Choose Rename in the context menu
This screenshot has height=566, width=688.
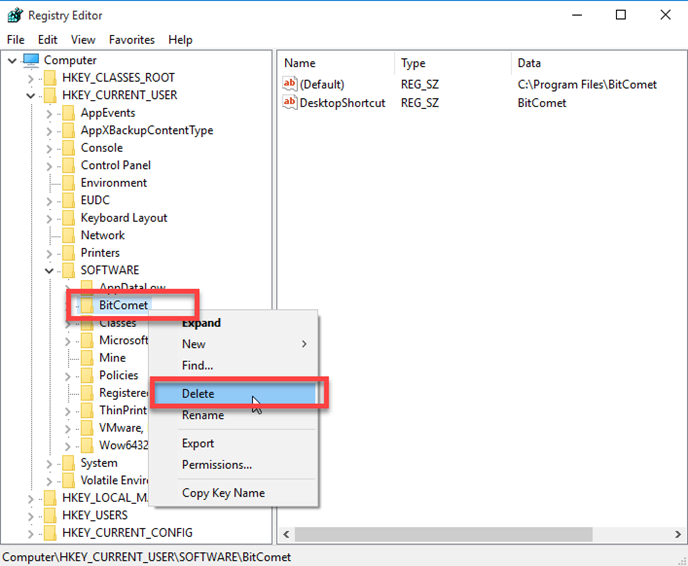(x=234, y=415)
